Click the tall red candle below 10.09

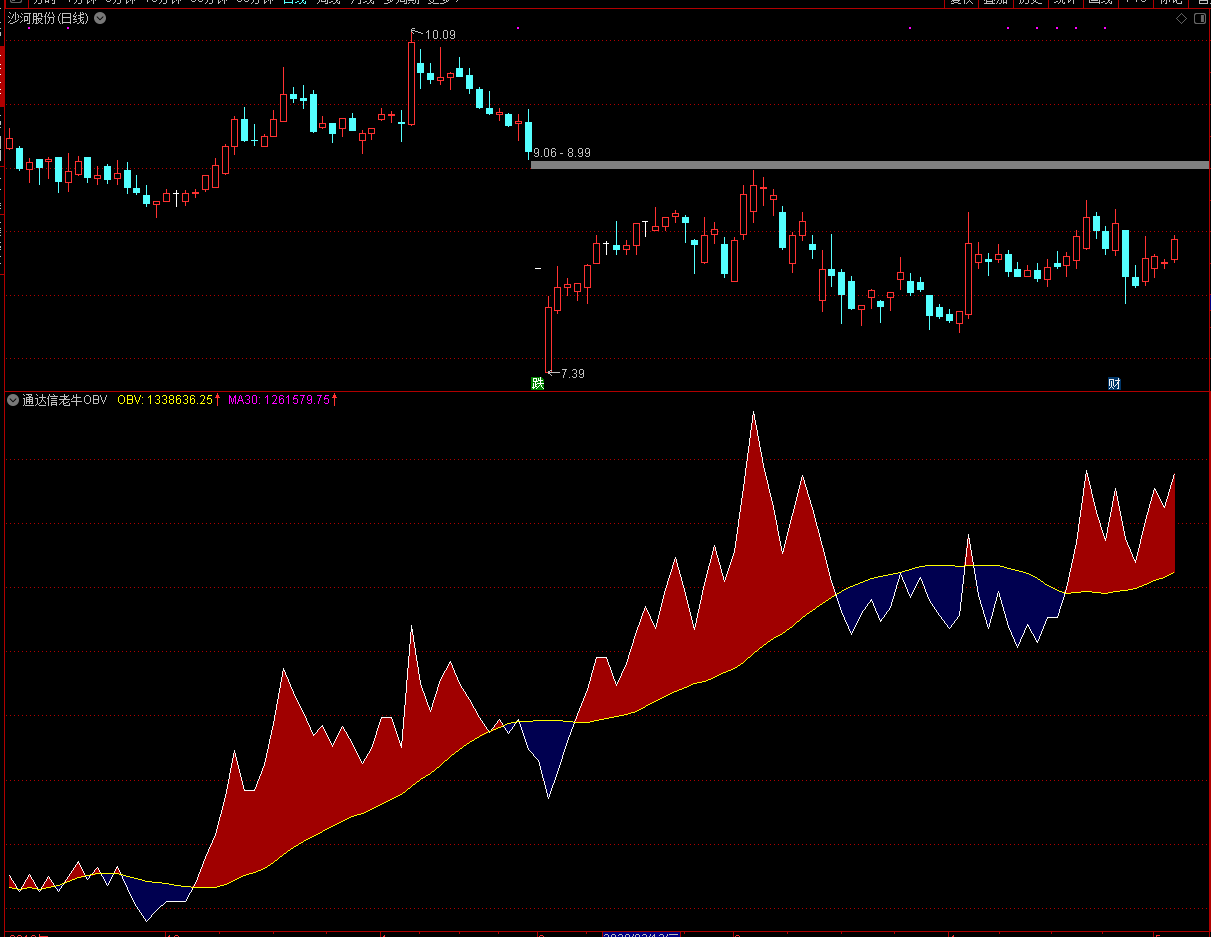tap(412, 82)
